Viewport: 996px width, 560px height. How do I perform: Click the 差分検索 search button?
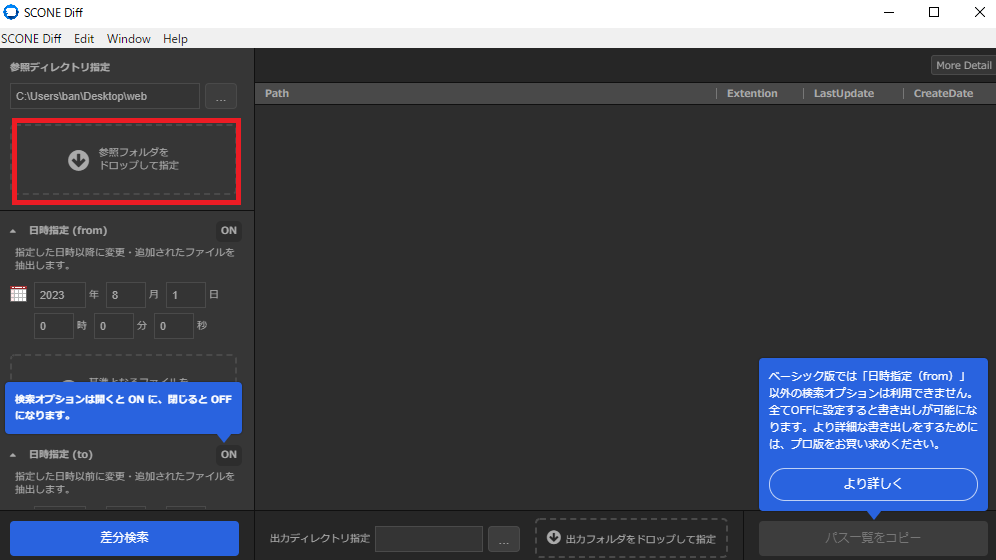tap(124, 538)
